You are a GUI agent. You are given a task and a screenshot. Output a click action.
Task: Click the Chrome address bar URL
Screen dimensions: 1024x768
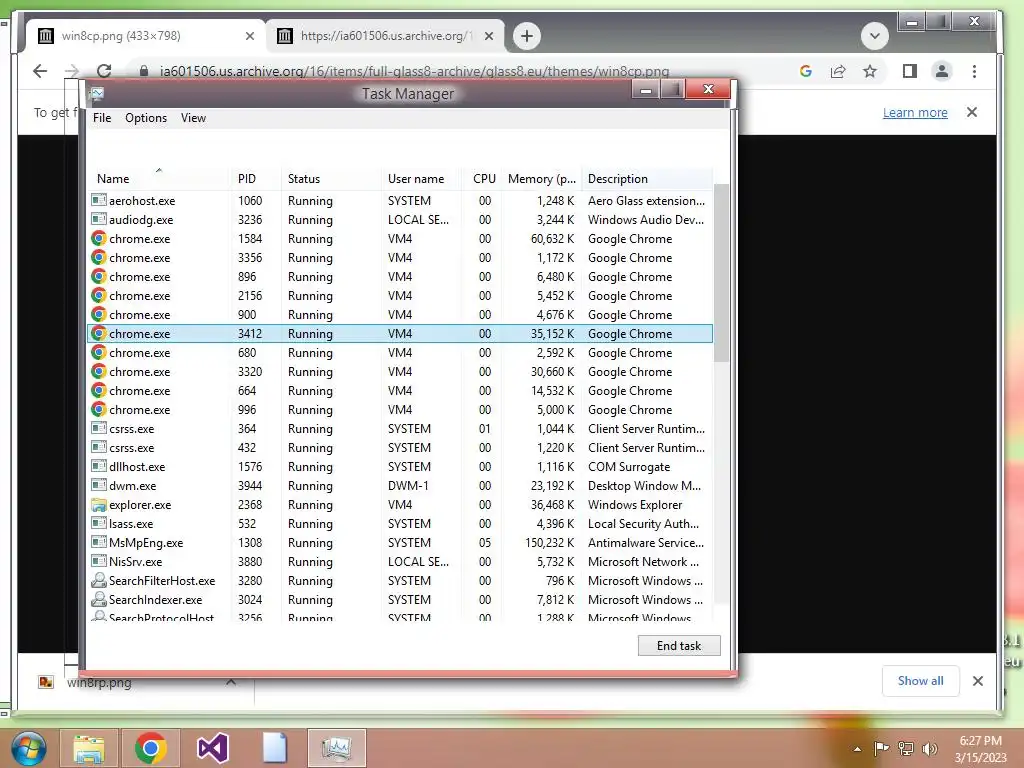414,71
